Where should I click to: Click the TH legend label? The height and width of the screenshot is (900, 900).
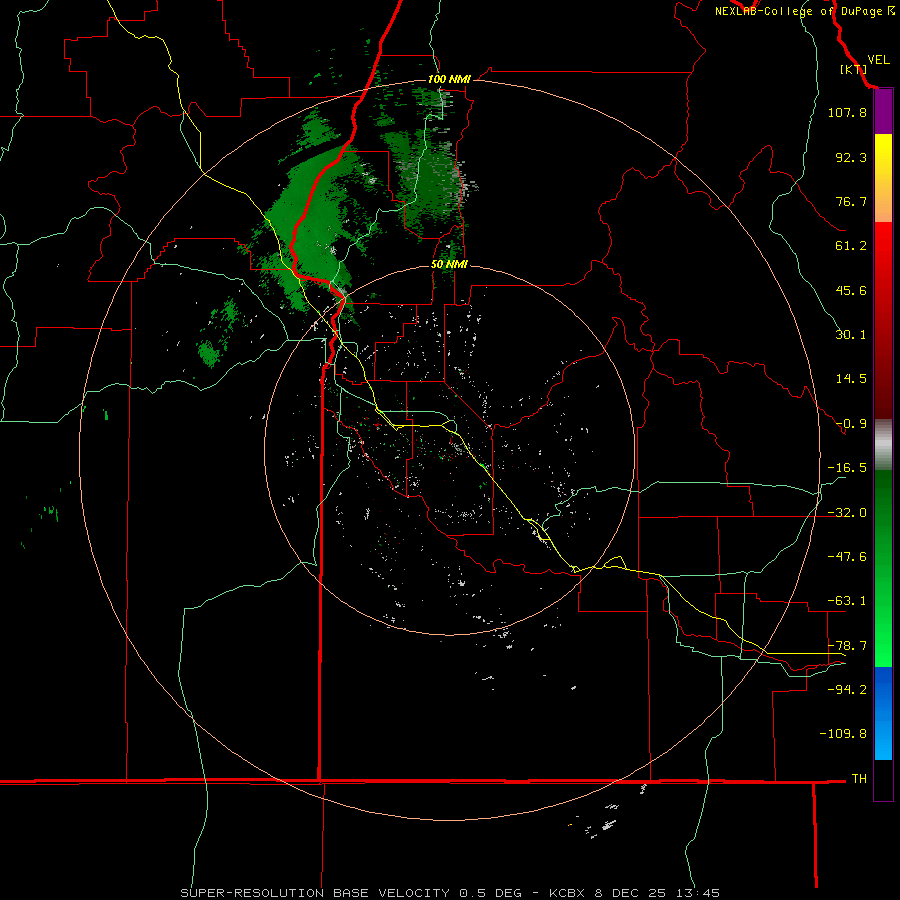click(x=859, y=779)
